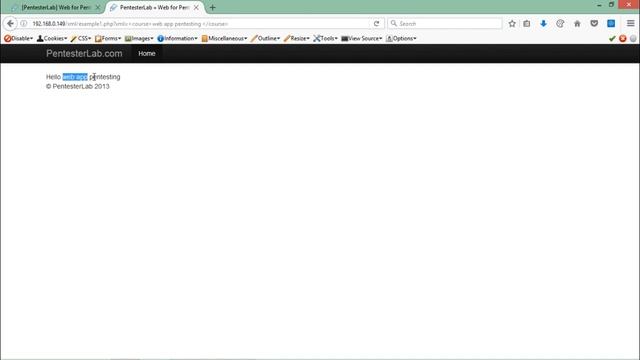The height and width of the screenshot is (360, 640).
Task: Click the red error icon in toolbar
Action: (622, 38)
